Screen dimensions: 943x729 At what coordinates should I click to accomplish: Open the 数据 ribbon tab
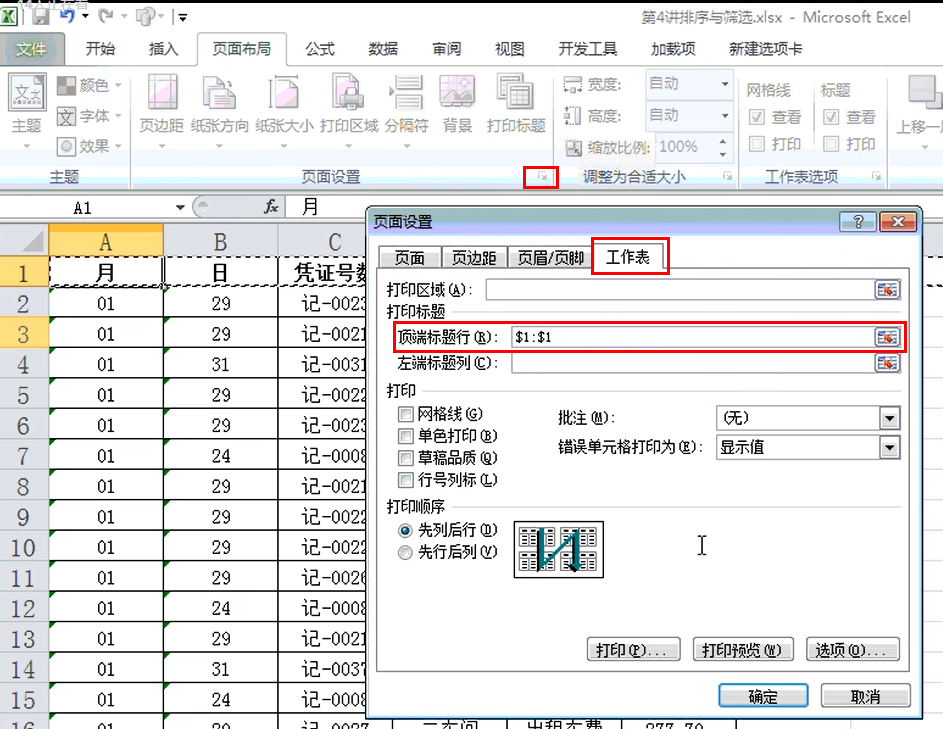coord(383,49)
